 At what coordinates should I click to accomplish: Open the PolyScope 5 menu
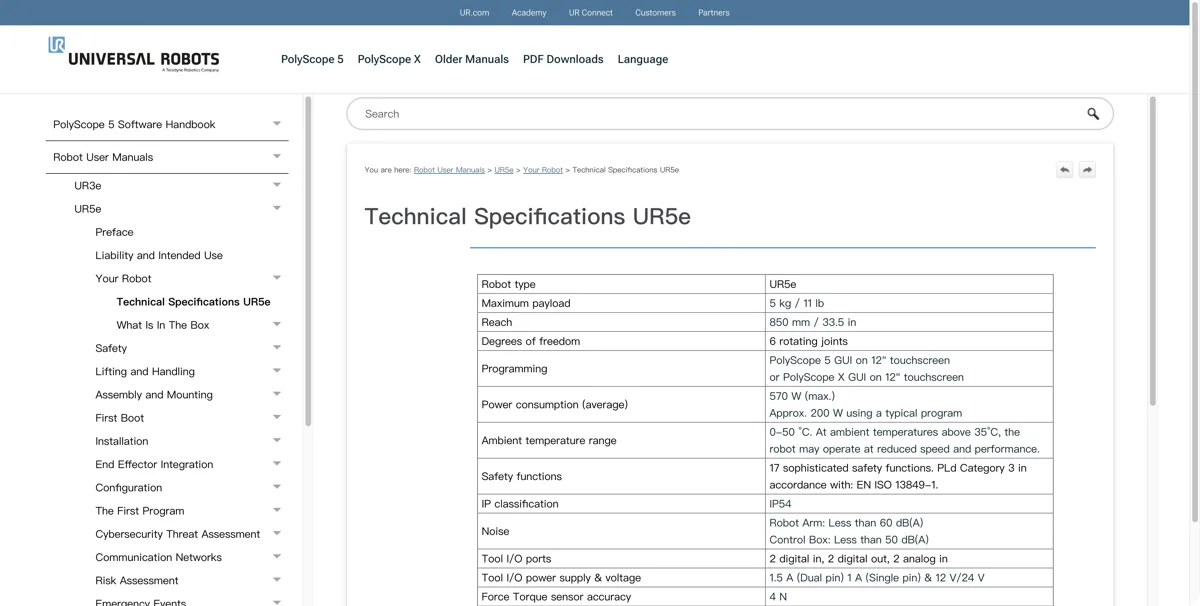tap(312, 59)
